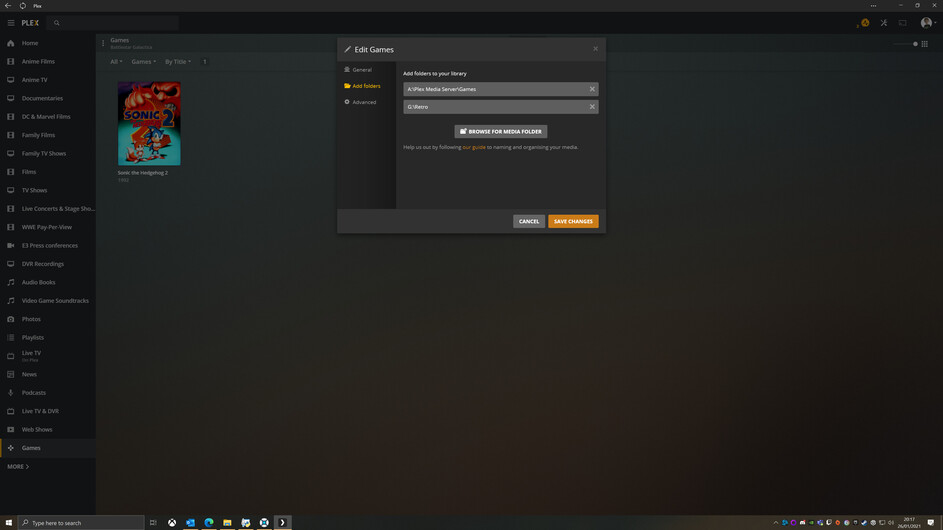Click Audio Books music note icon
The height and width of the screenshot is (530, 943).
pos(11,282)
